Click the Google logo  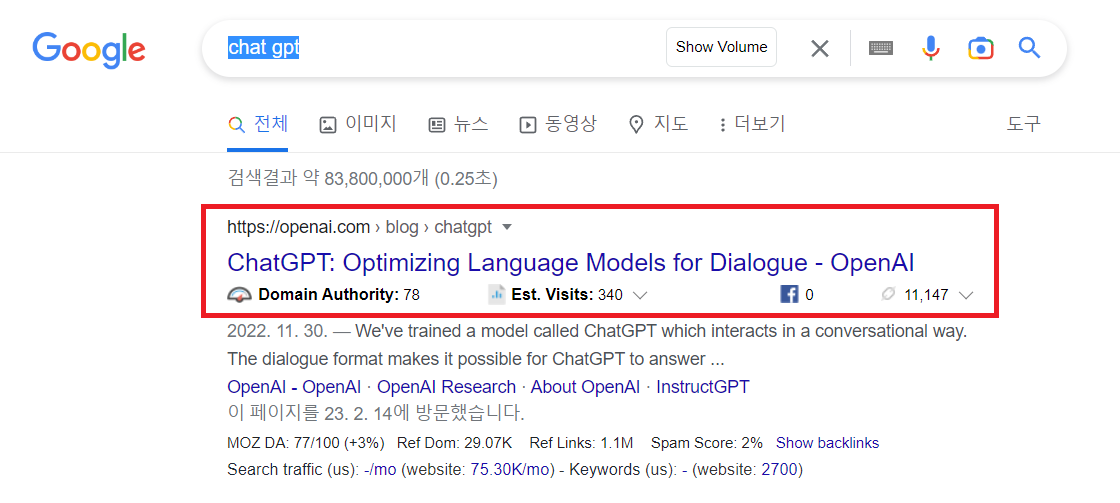89,50
